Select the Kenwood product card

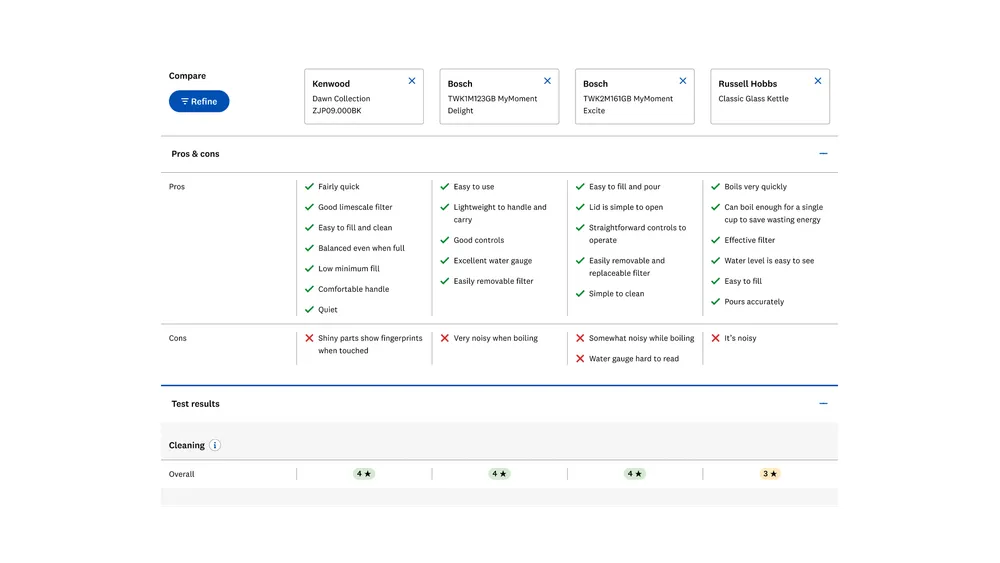[x=350, y=98]
